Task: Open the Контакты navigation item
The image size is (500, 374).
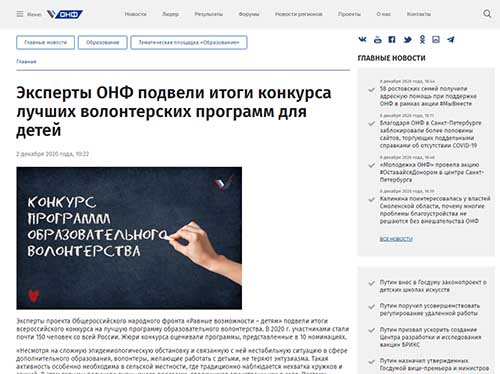Action: click(x=419, y=14)
